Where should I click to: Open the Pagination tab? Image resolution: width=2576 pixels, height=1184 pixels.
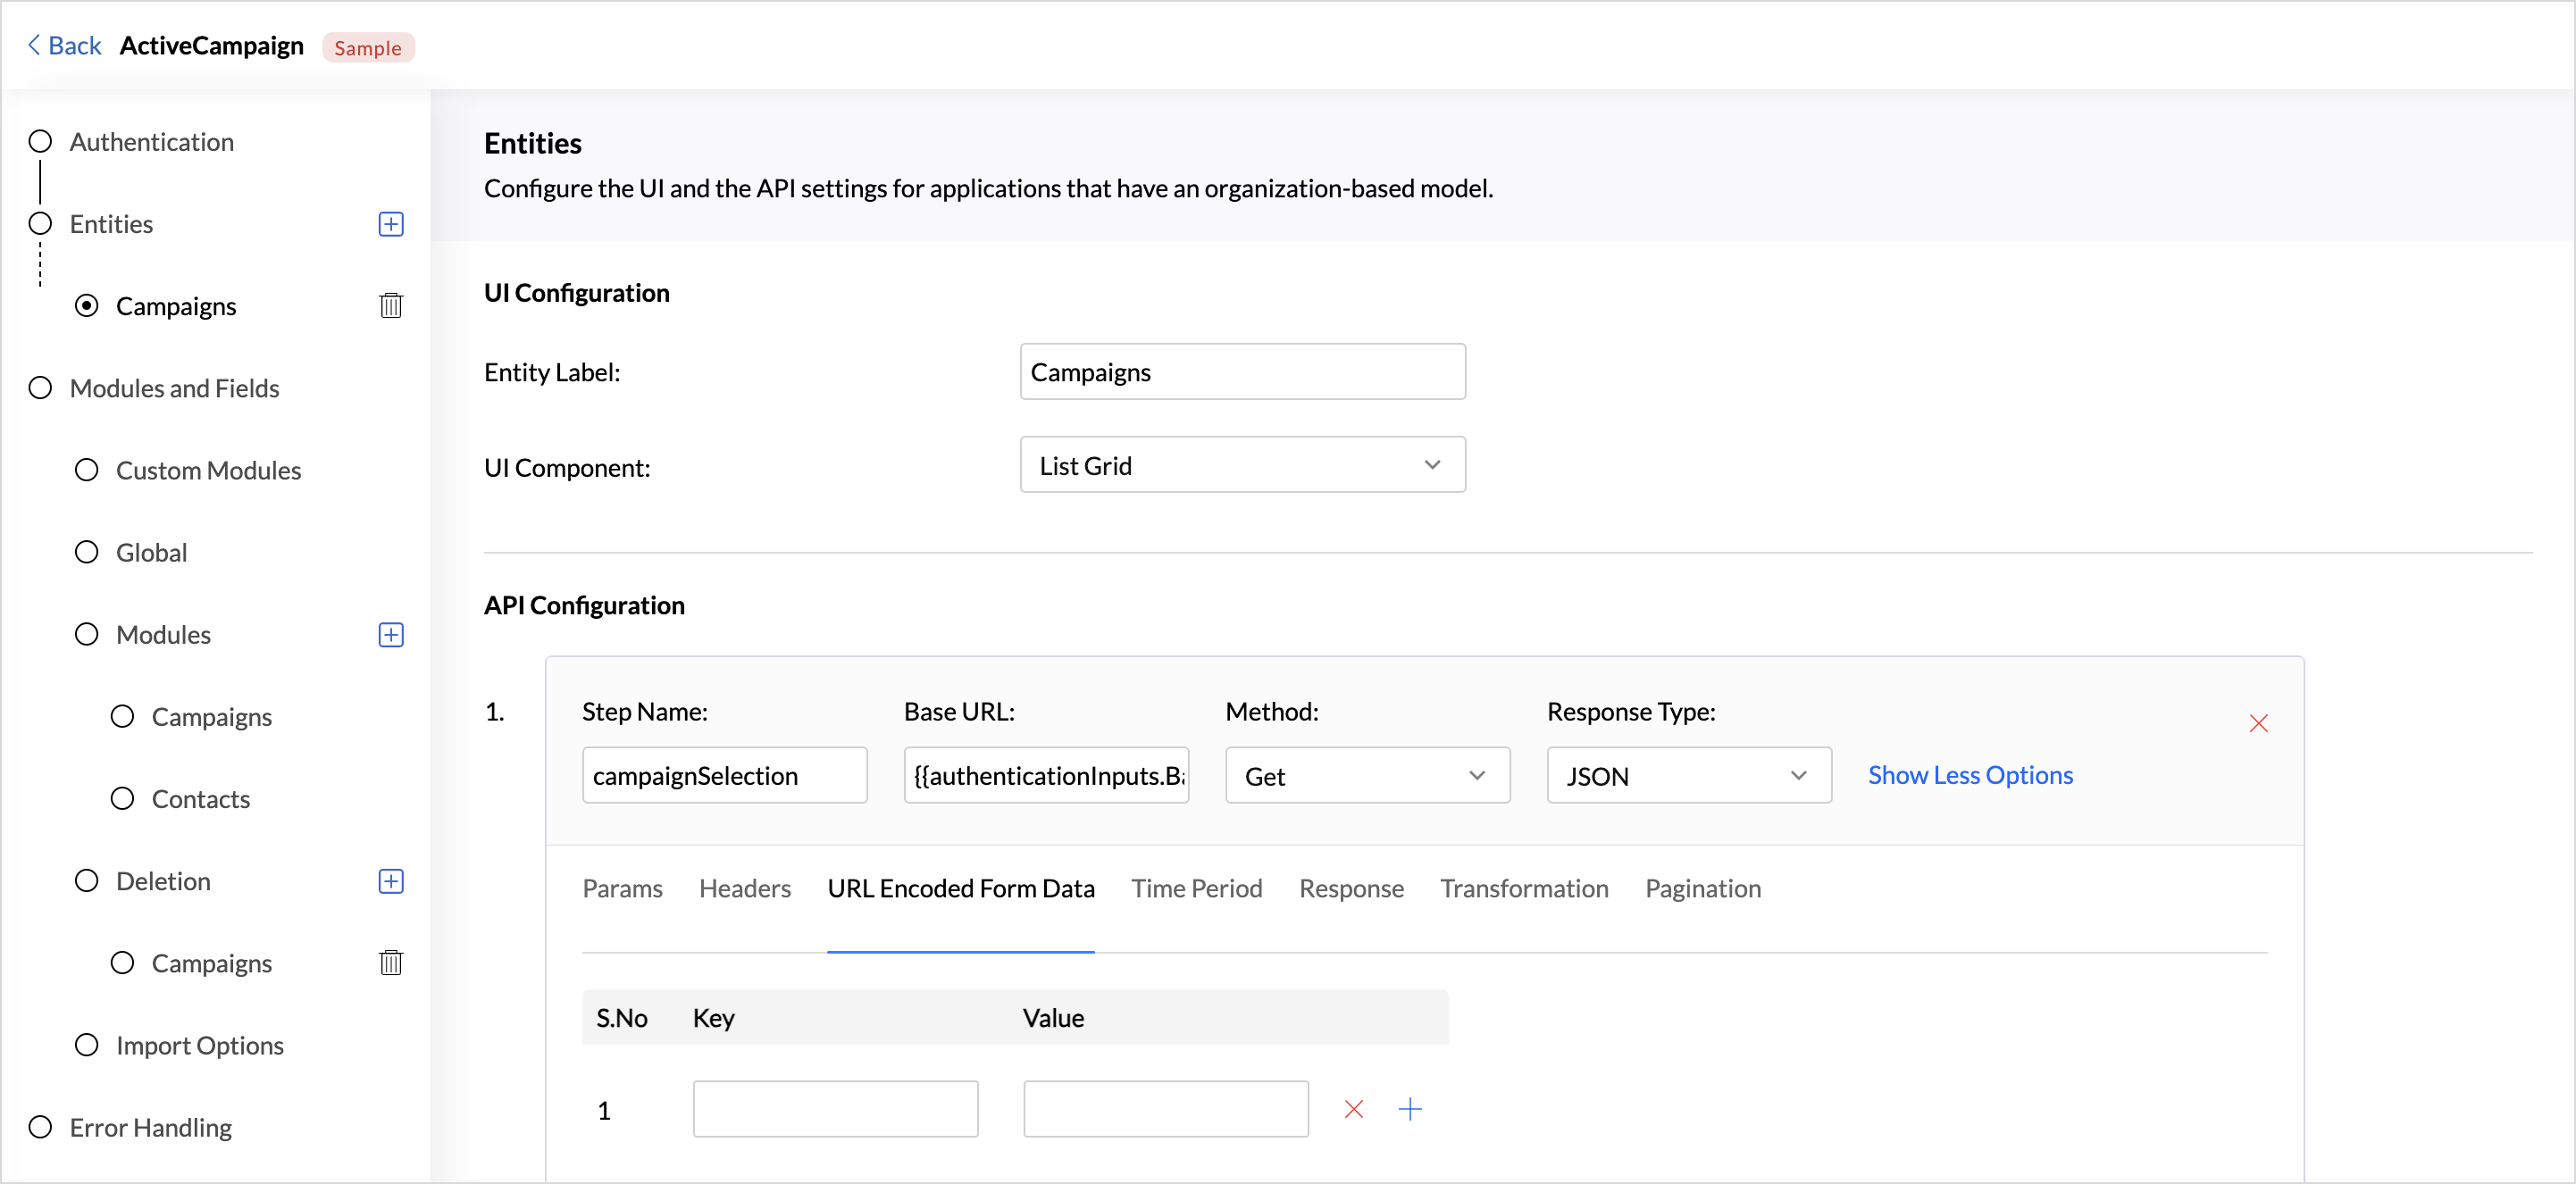tap(1702, 888)
